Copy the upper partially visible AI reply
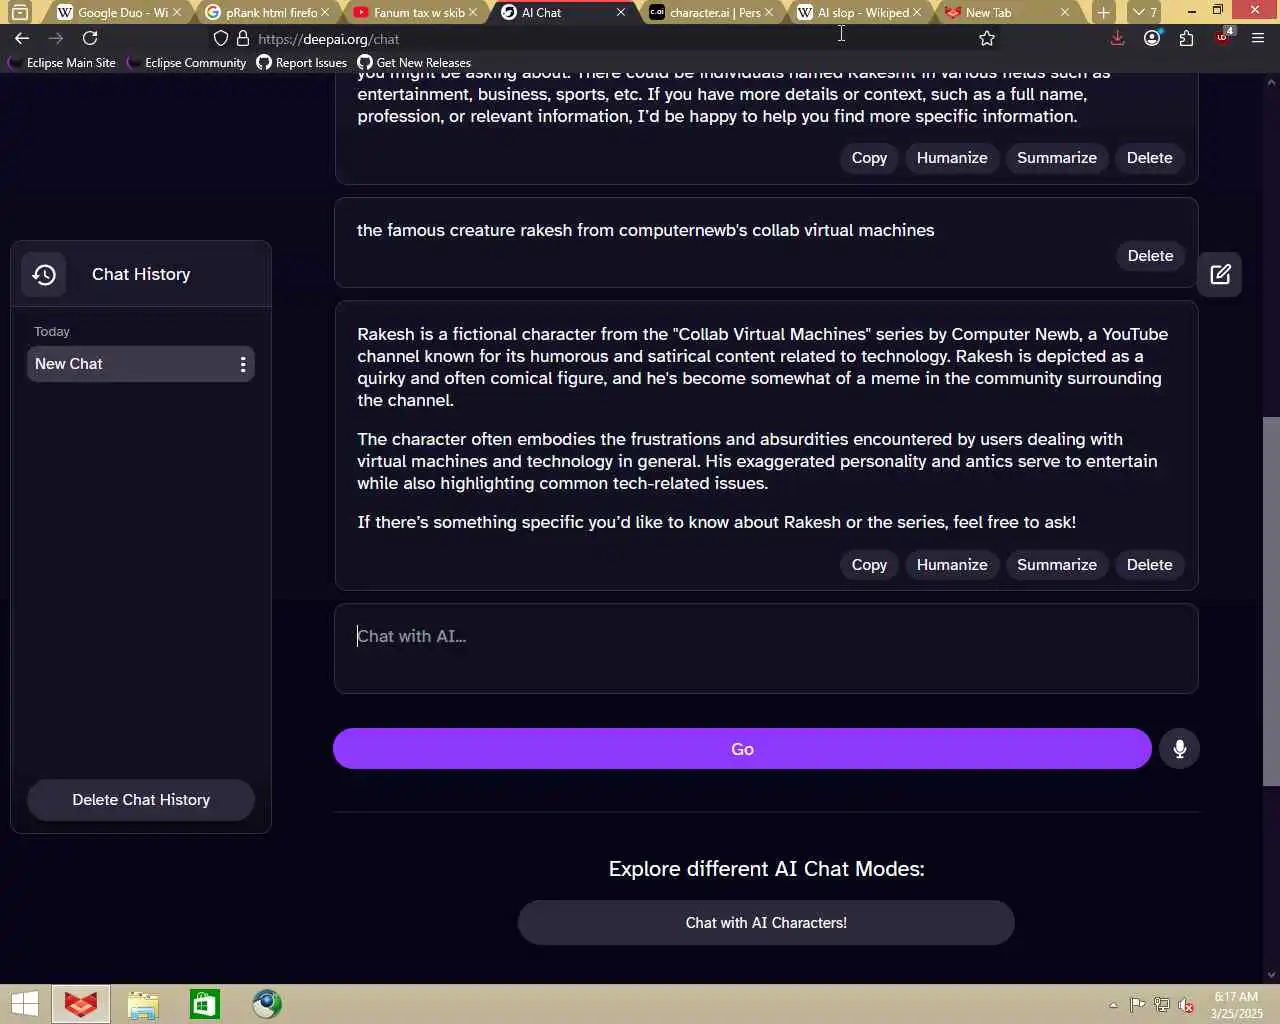This screenshot has height=1024, width=1280. (x=869, y=158)
